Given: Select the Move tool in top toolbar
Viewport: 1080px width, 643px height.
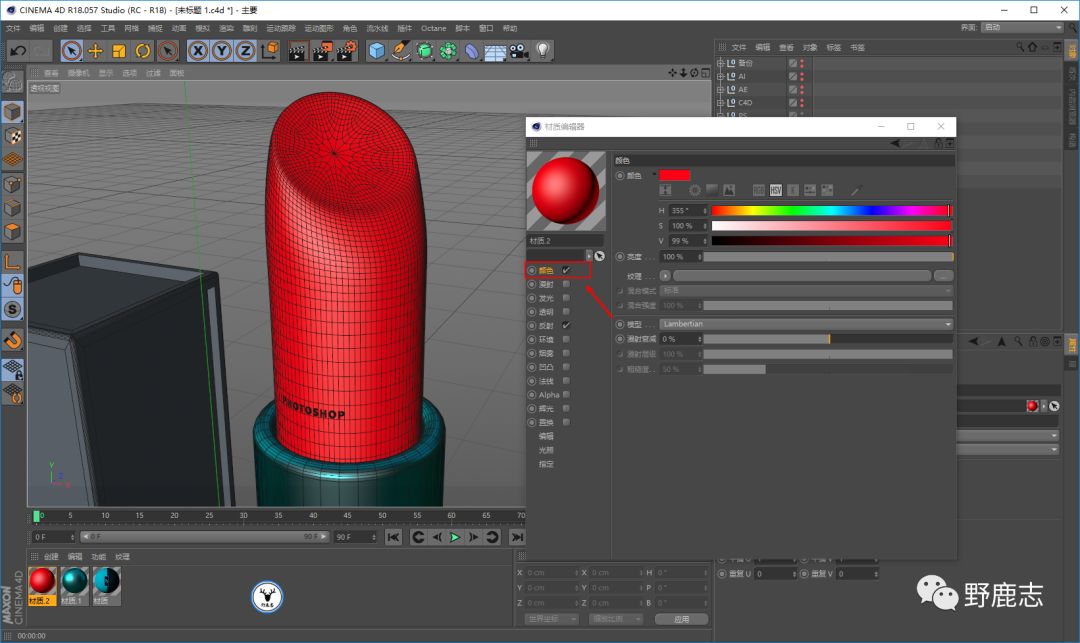Looking at the screenshot, I should click(x=96, y=50).
